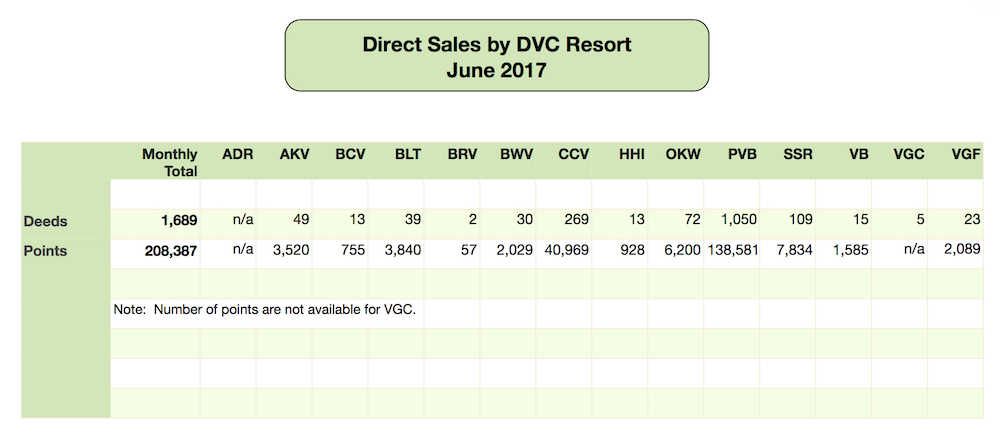Click the VGF points value 2,089
Viewport: 1000px width, 442px height.
962,250
